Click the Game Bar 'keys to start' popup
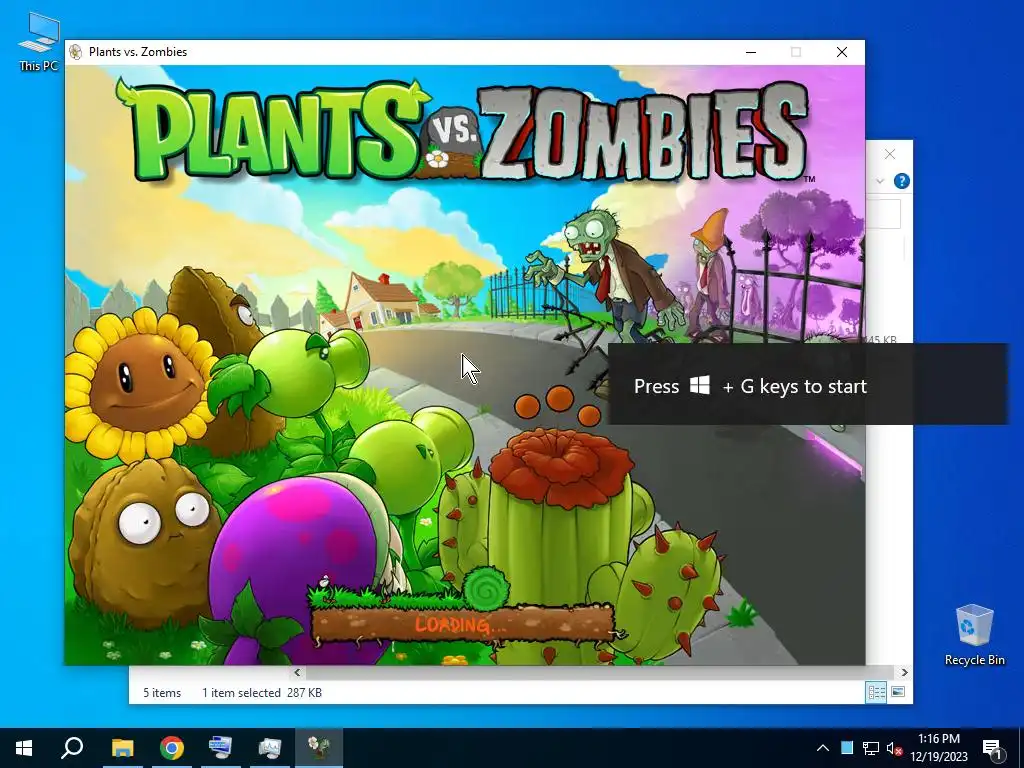 tap(808, 384)
